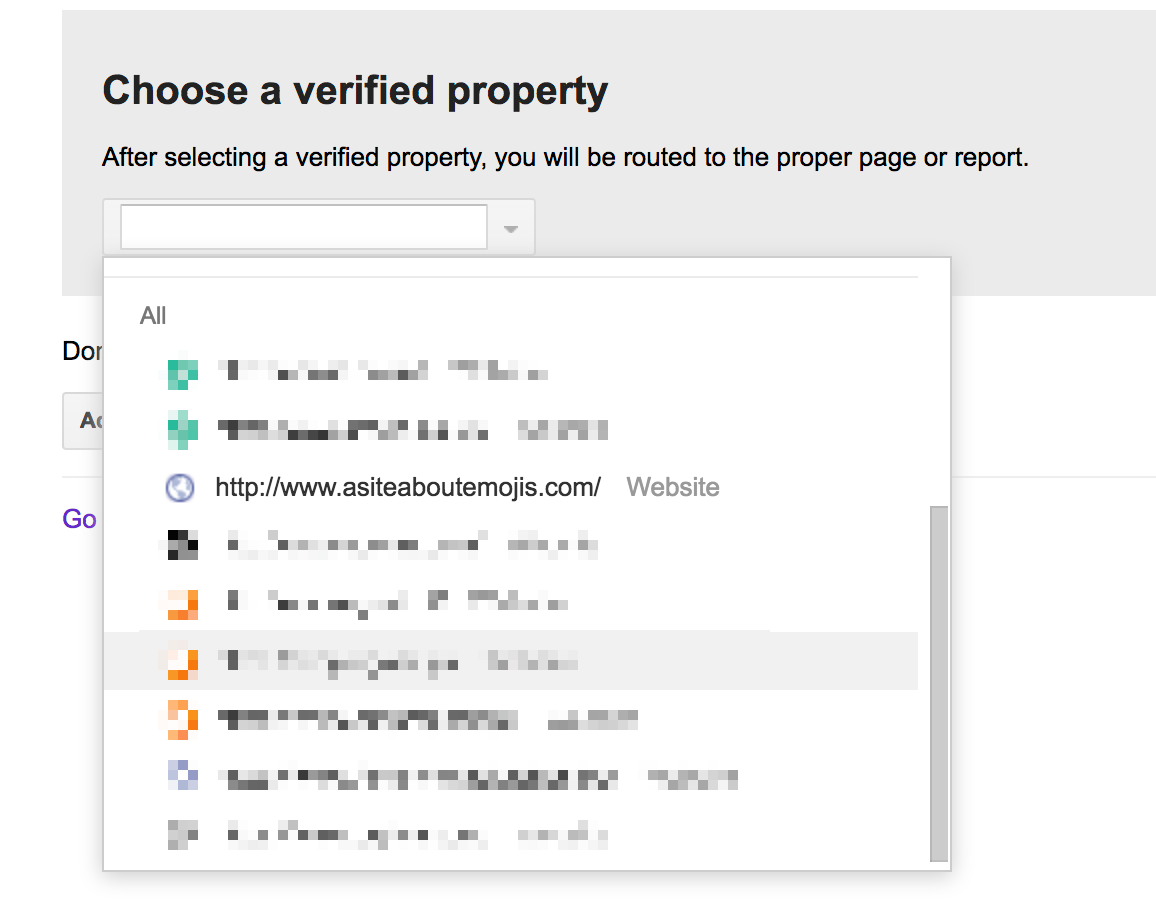Image resolution: width=1156 pixels, height=900 pixels.
Task: Click the black pixelated icon below asiteaboutemojis
Action: click(179, 545)
